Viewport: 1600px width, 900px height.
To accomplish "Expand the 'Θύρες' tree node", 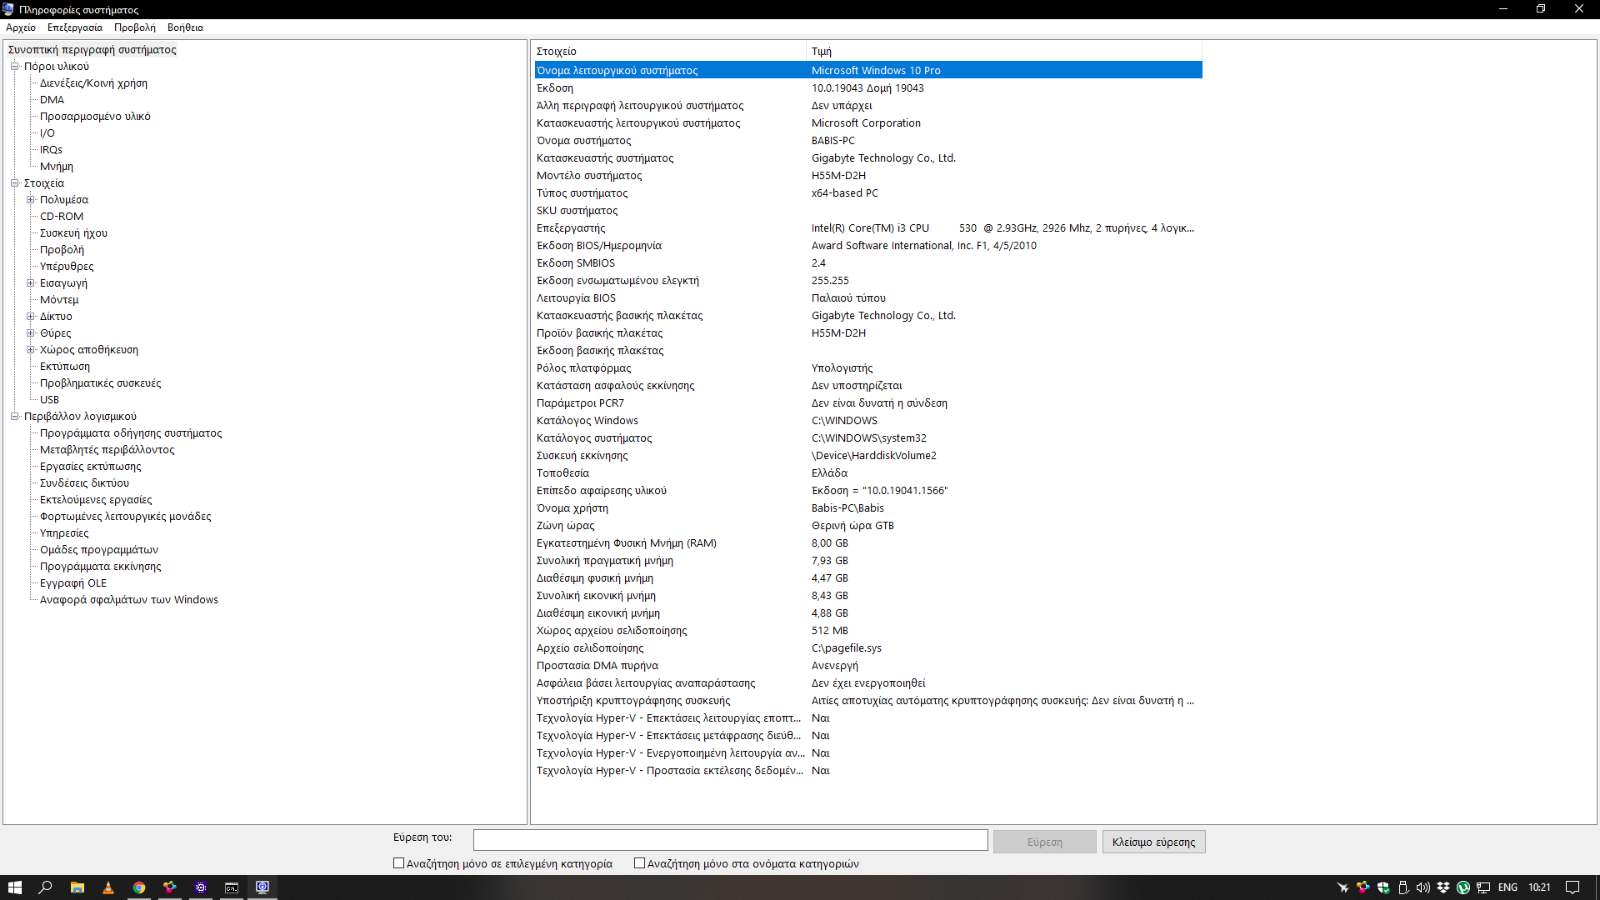I will [x=31, y=333].
